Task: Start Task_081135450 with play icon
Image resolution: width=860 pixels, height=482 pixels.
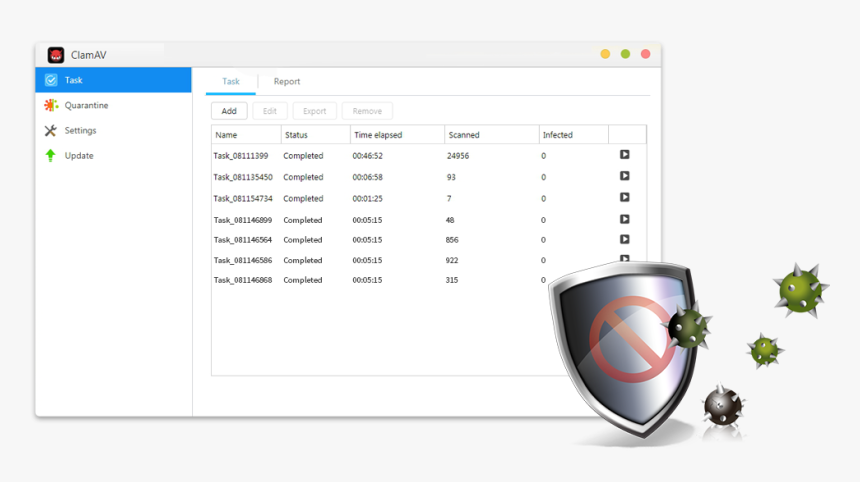Action: (624, 176)
